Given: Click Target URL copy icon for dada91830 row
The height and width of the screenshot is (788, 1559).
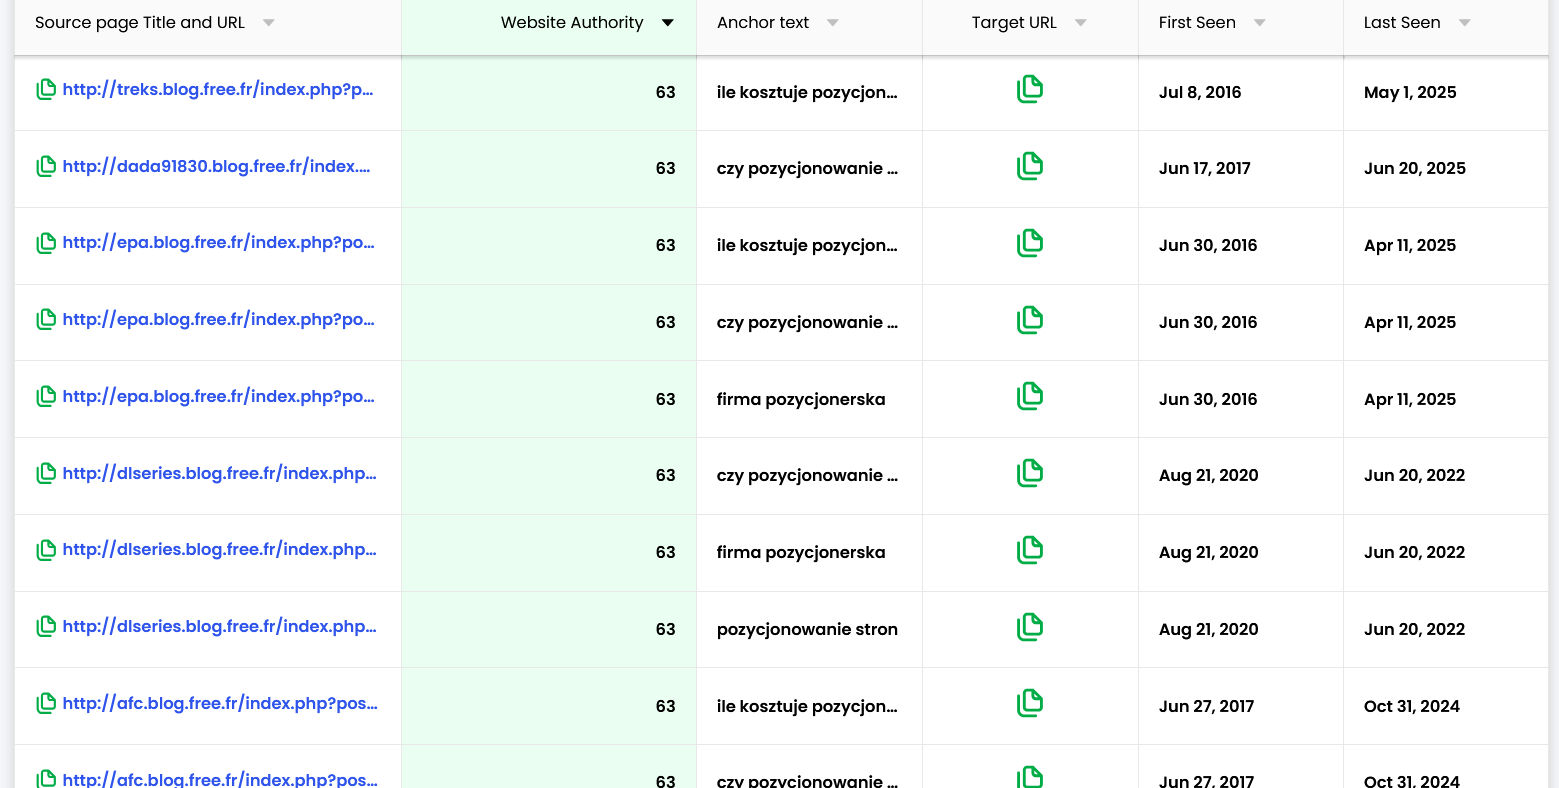Looking at the screenshot, I should click(1029, 167).
